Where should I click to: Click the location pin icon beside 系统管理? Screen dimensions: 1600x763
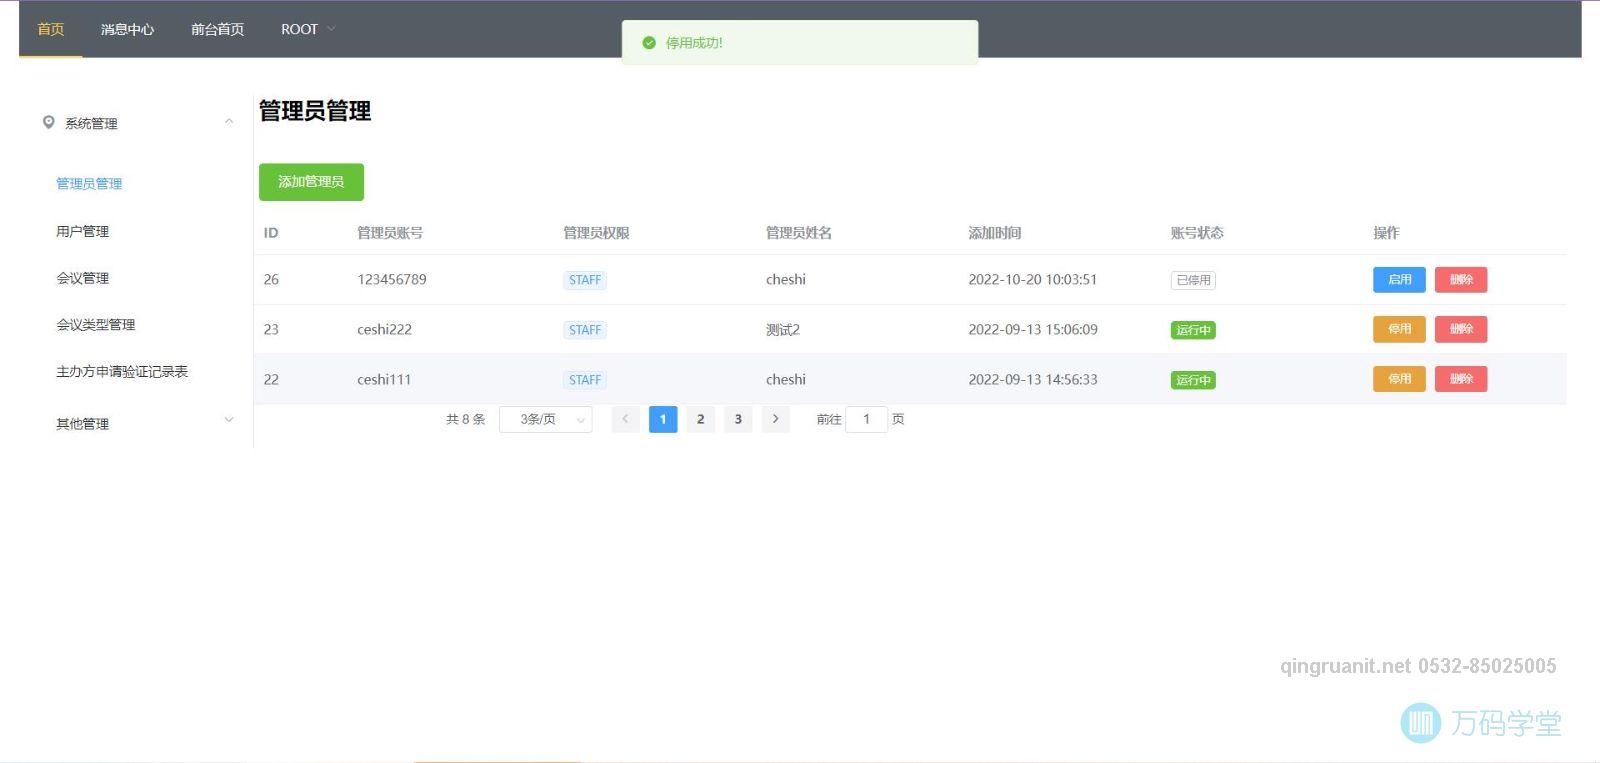coord(48,122)
